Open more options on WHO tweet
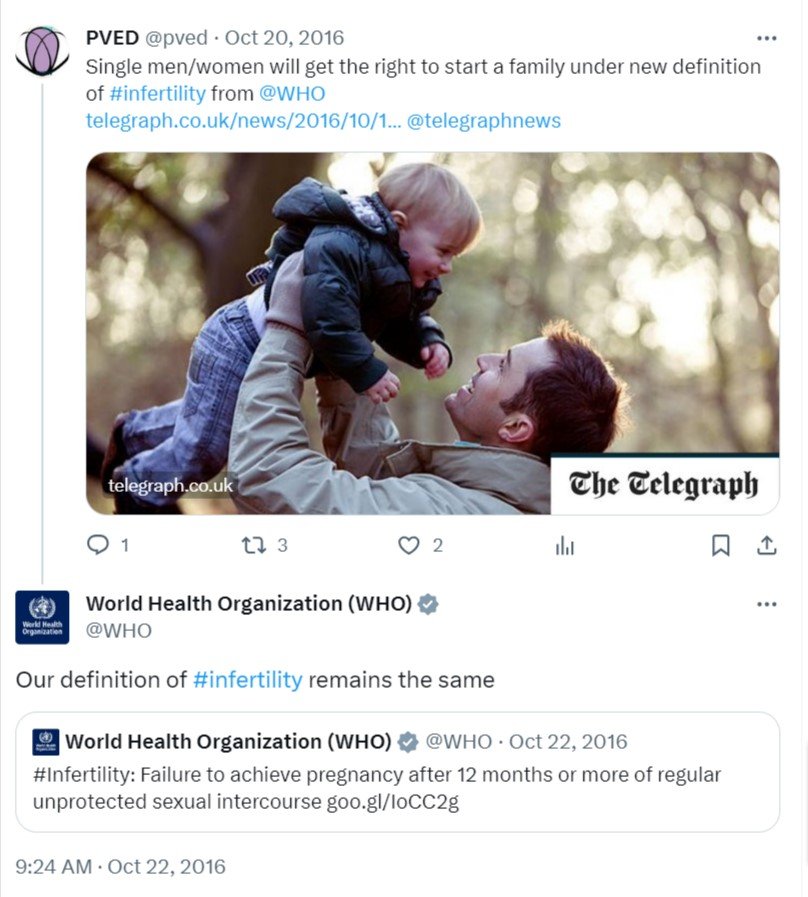Viewport: 808px width, 897px height. [x=766, y=604]
